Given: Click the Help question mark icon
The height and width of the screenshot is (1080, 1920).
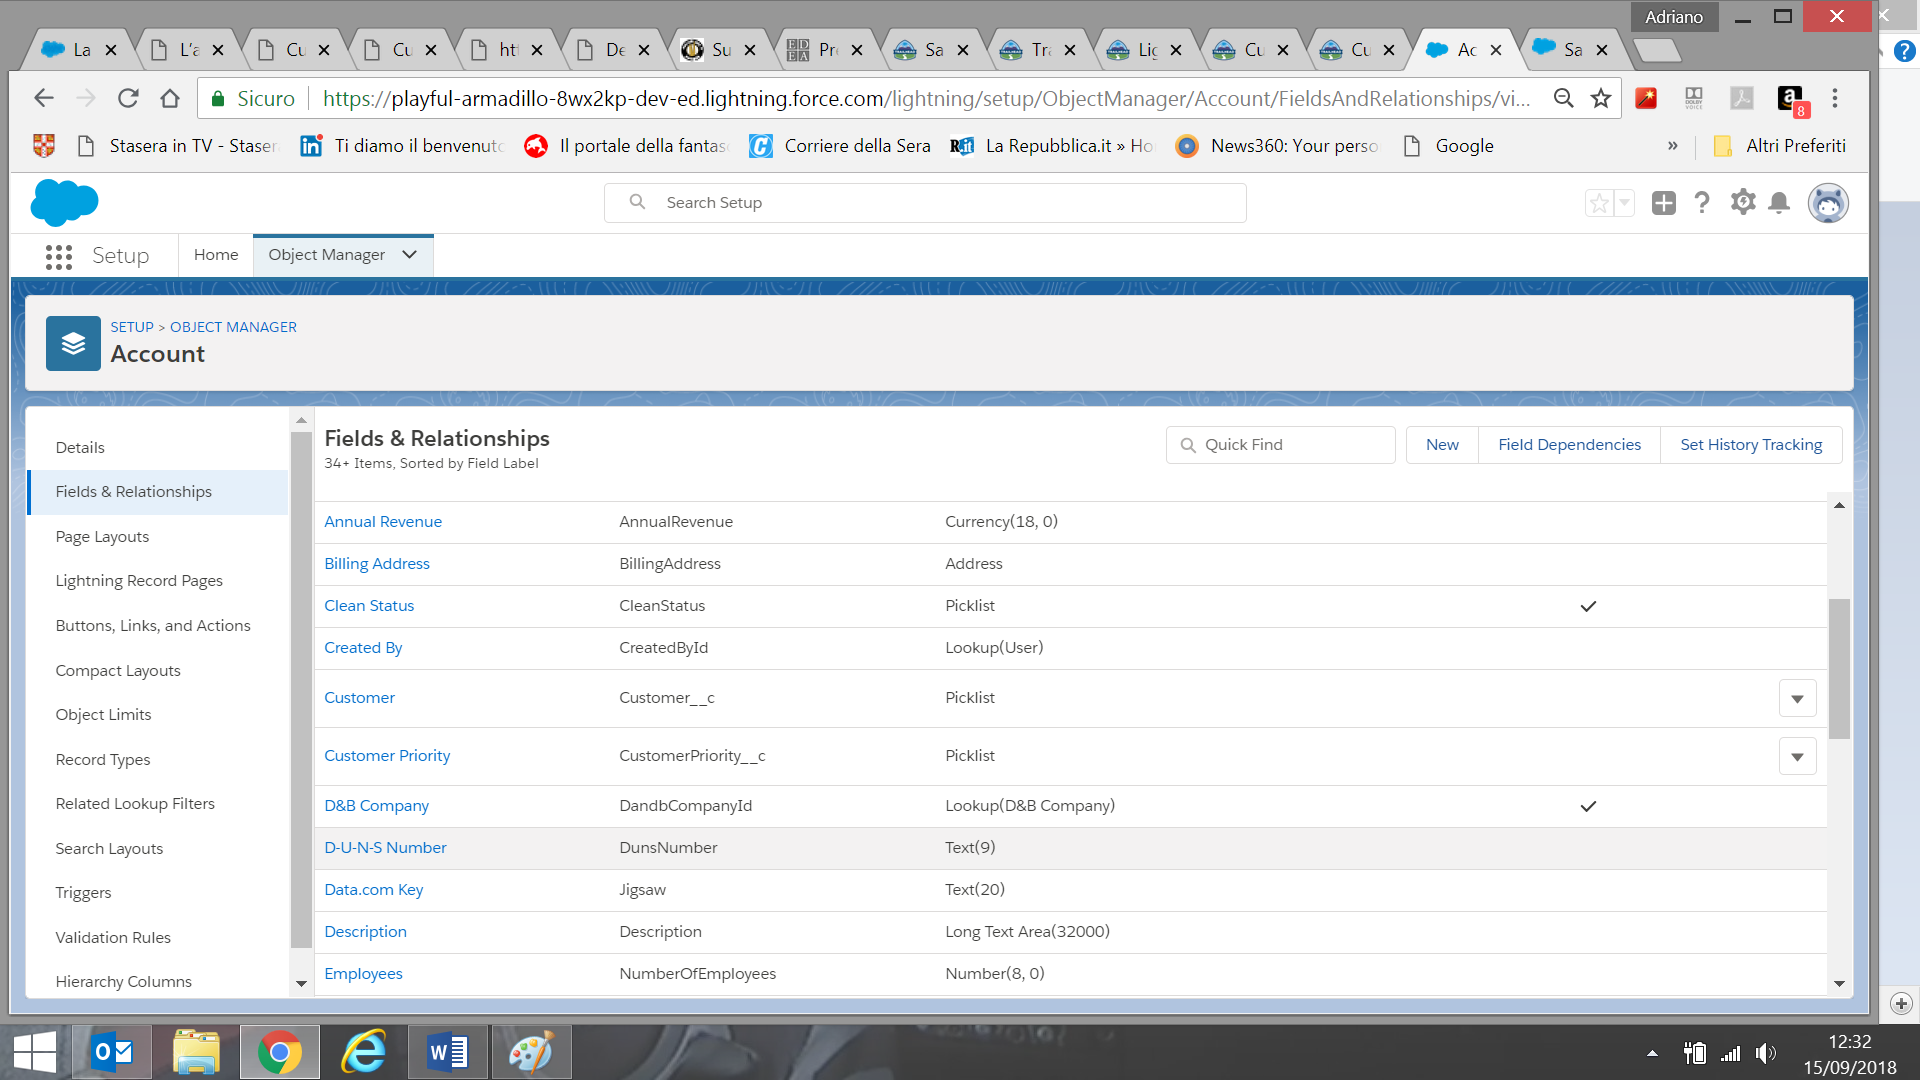Looking at the screenshot, I should pyautogui.click(x=1702, y=203).
